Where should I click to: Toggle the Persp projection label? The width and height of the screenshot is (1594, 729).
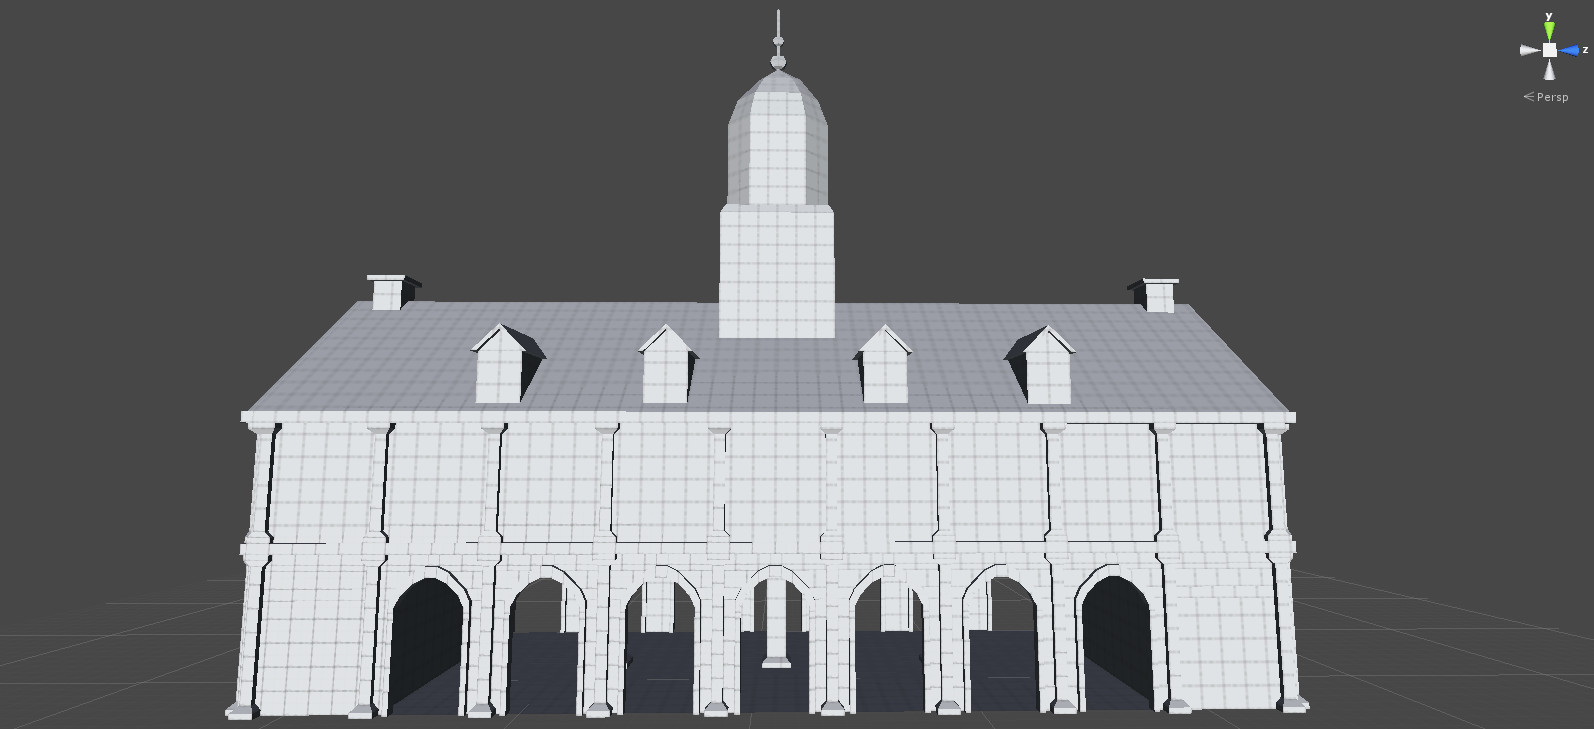coord(1553,97)
